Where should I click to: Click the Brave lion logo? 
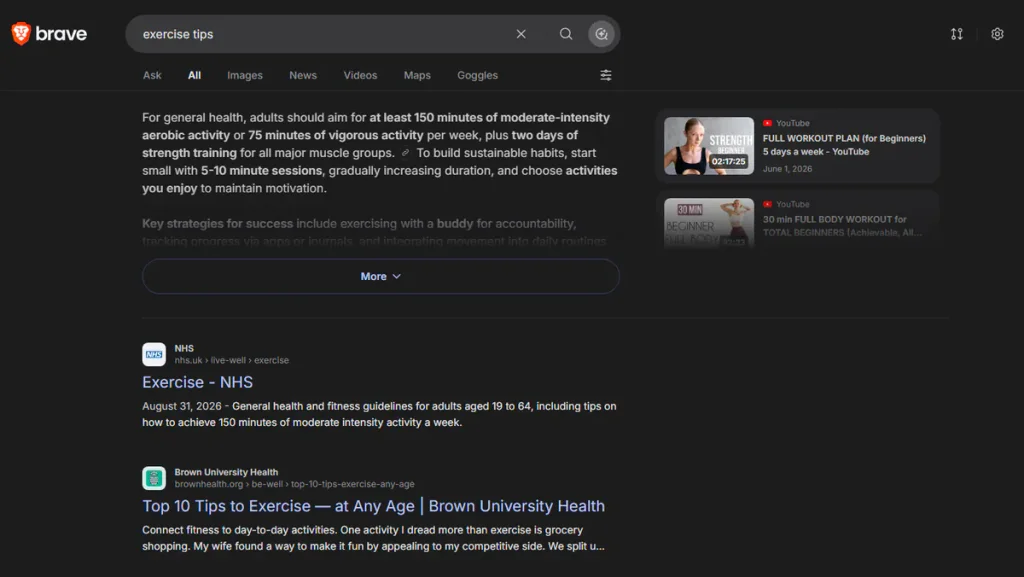coord(21,33)
